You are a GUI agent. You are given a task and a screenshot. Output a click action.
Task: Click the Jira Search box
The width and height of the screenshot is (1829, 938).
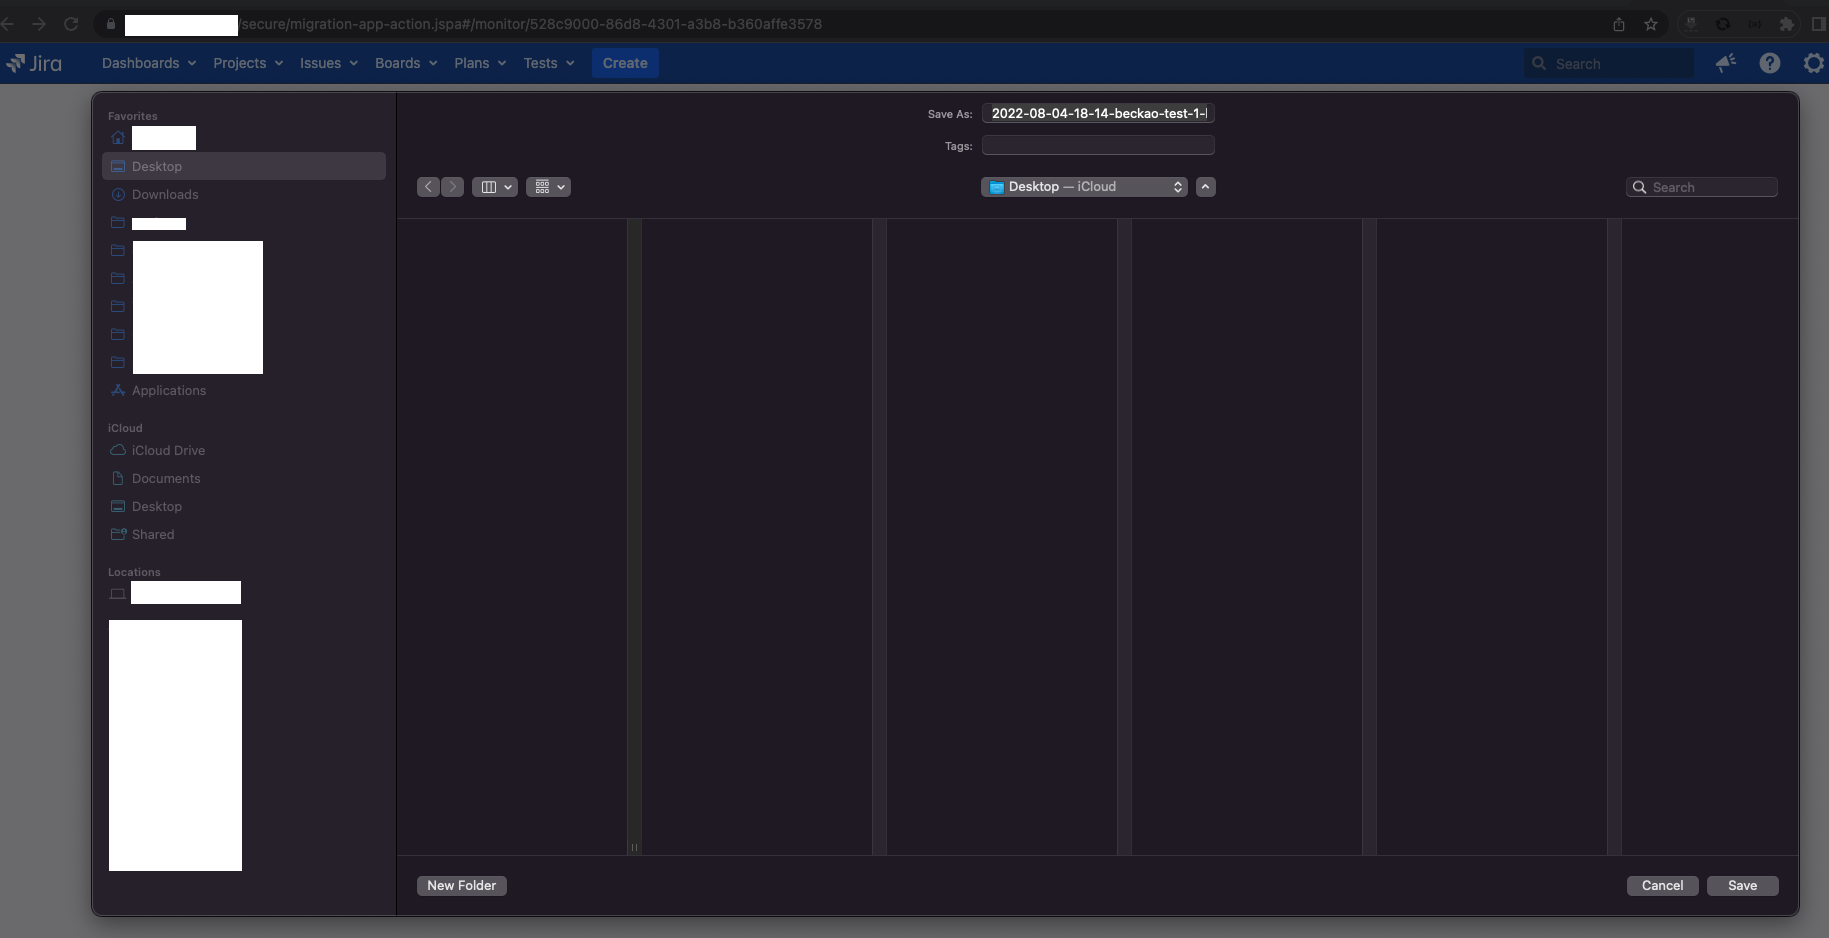pos(1609,63)
